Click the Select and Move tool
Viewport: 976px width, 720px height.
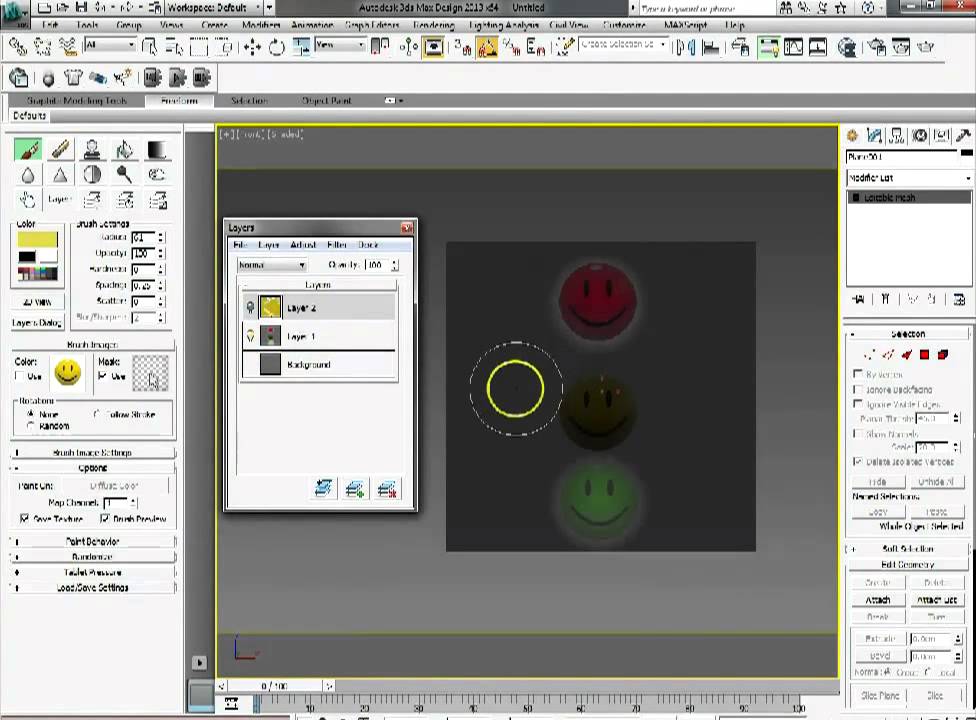pos(252,47)
